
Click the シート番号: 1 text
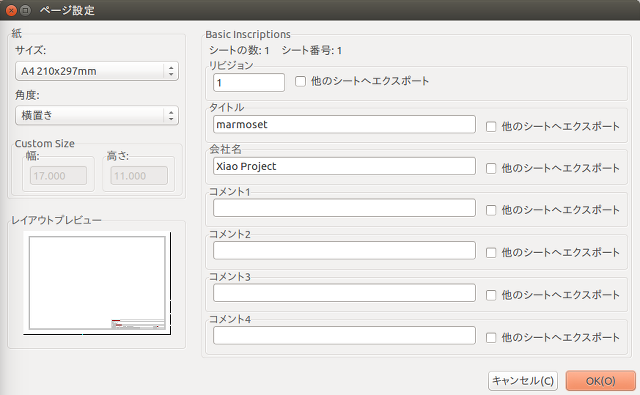click(312, 50)
